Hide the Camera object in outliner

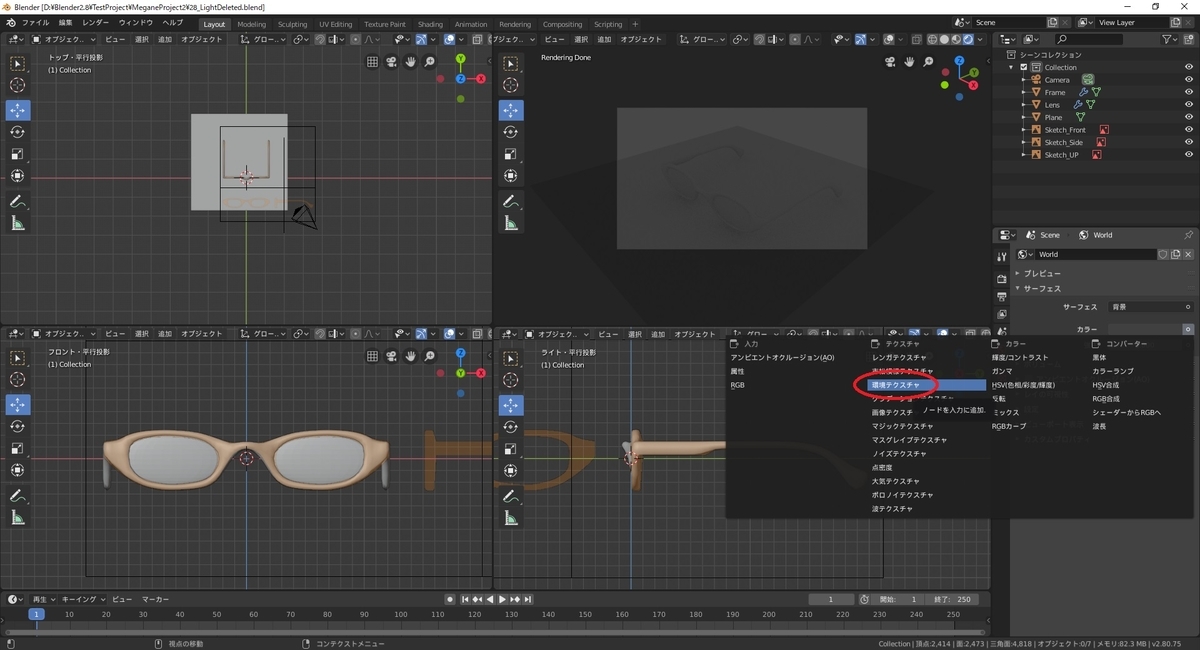click(x=1188, y=80)
